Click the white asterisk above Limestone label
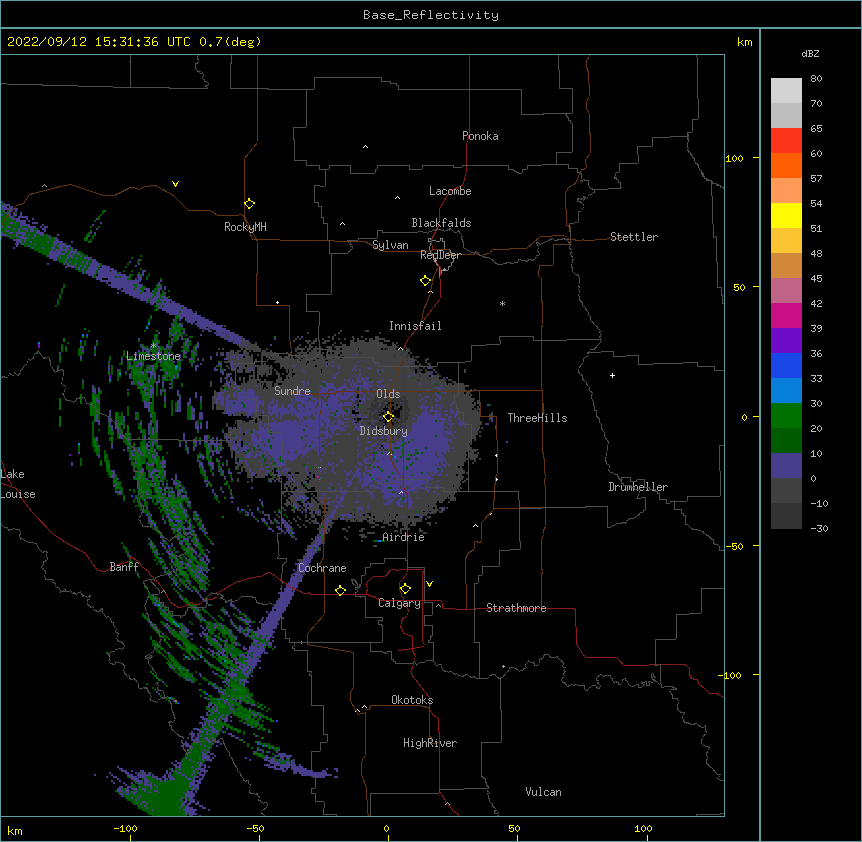862x842 pixels. pos(154,345)
